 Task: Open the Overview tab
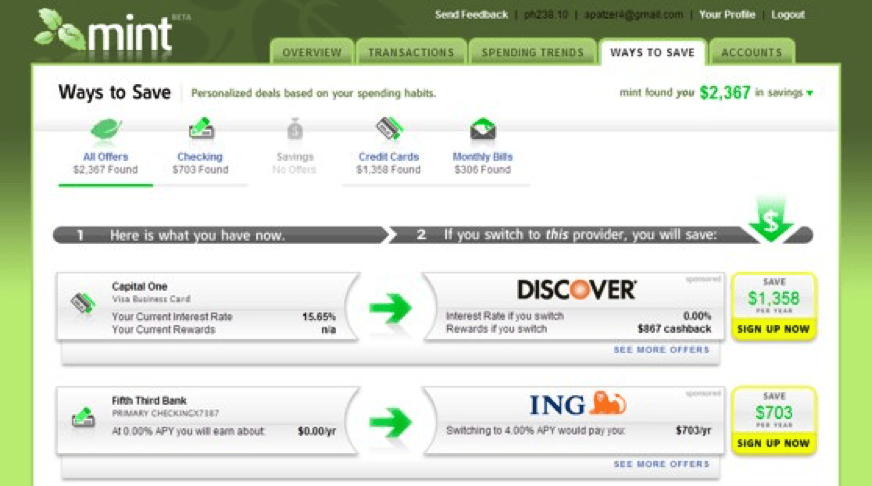312,52
